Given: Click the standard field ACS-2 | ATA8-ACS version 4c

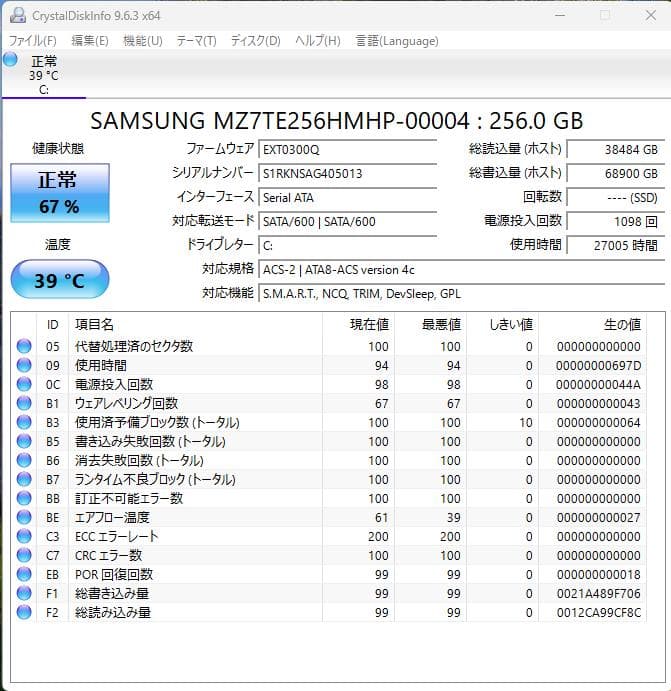Looking at the screenshot, I should [x=462, y=269].
